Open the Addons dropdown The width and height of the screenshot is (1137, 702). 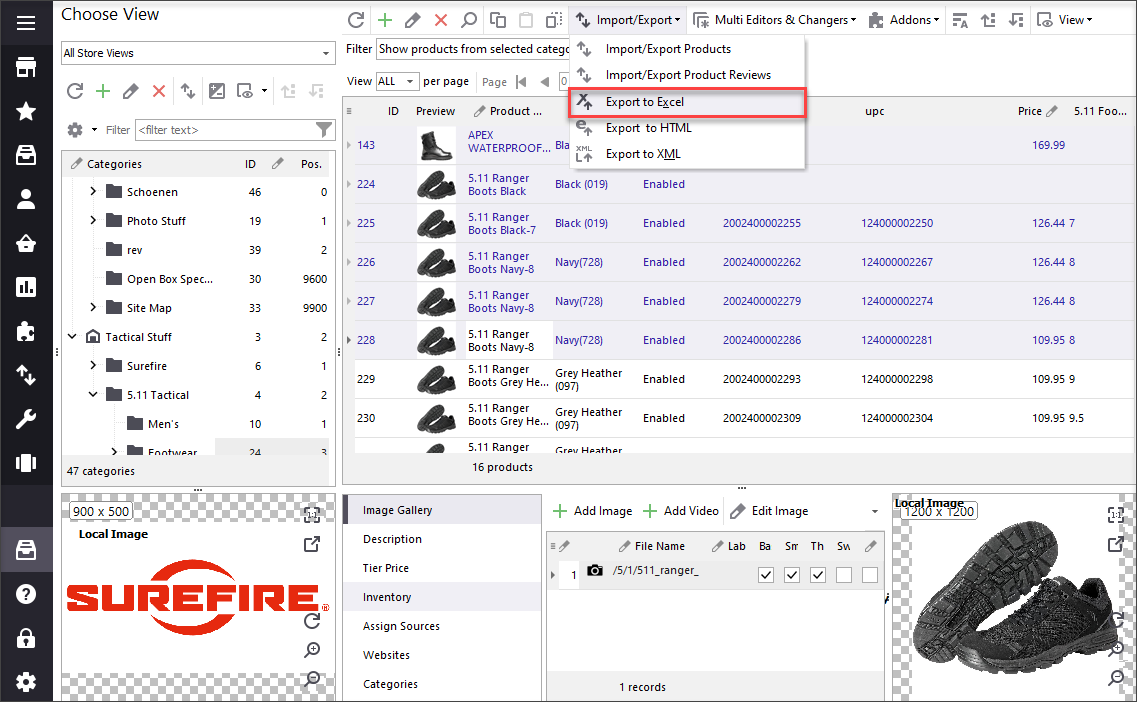pos(904,20)
